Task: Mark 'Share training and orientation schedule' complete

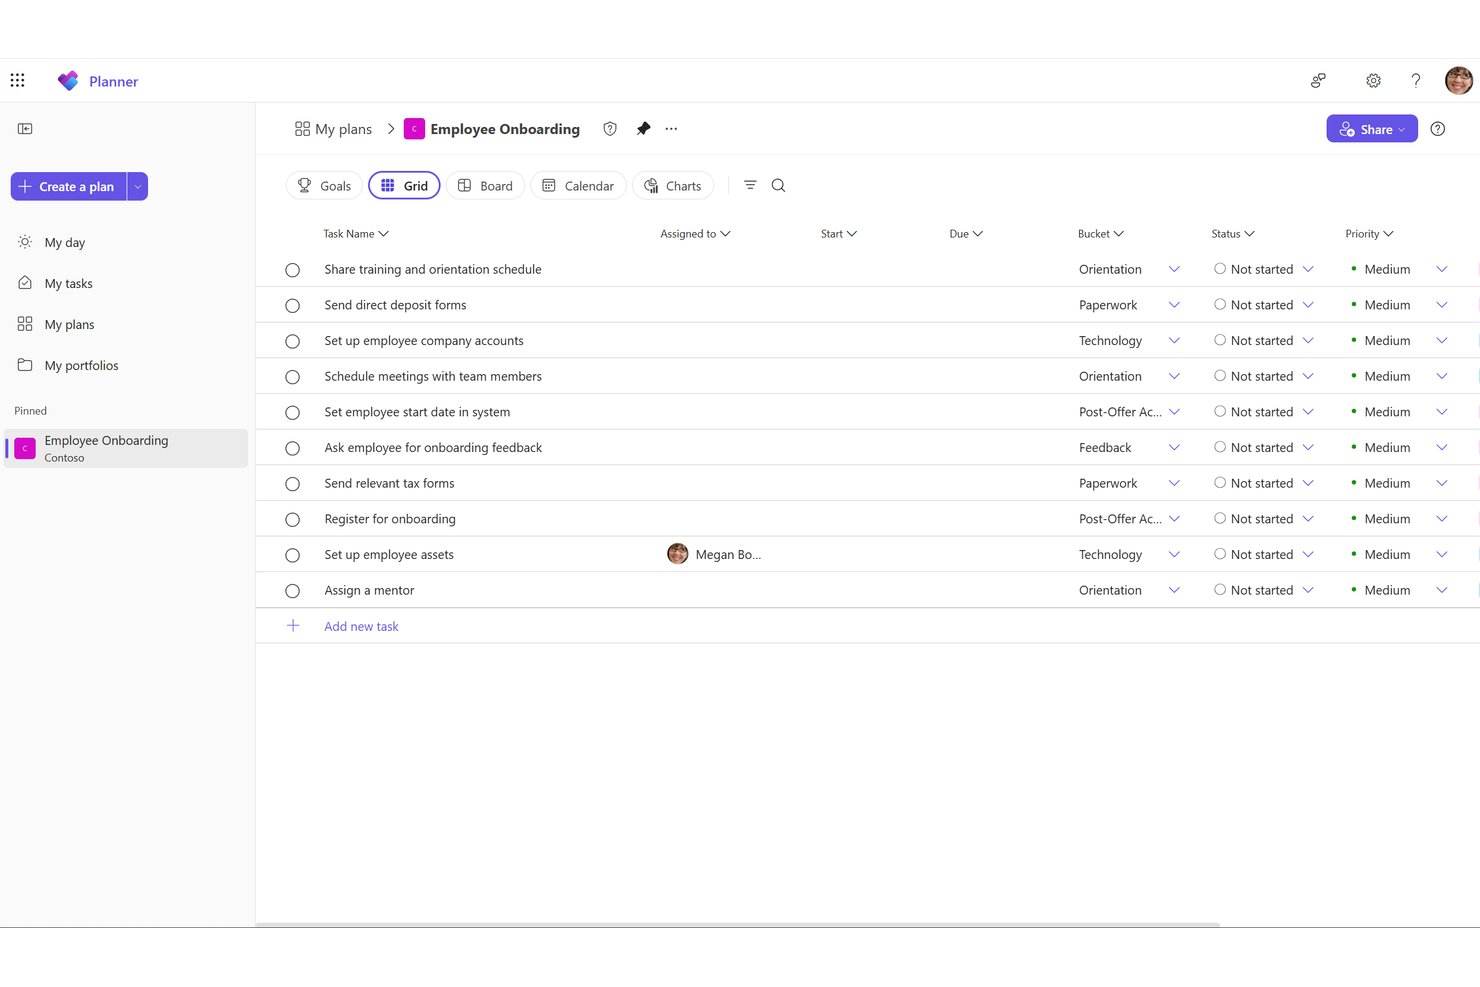Action: click(292, 270)
